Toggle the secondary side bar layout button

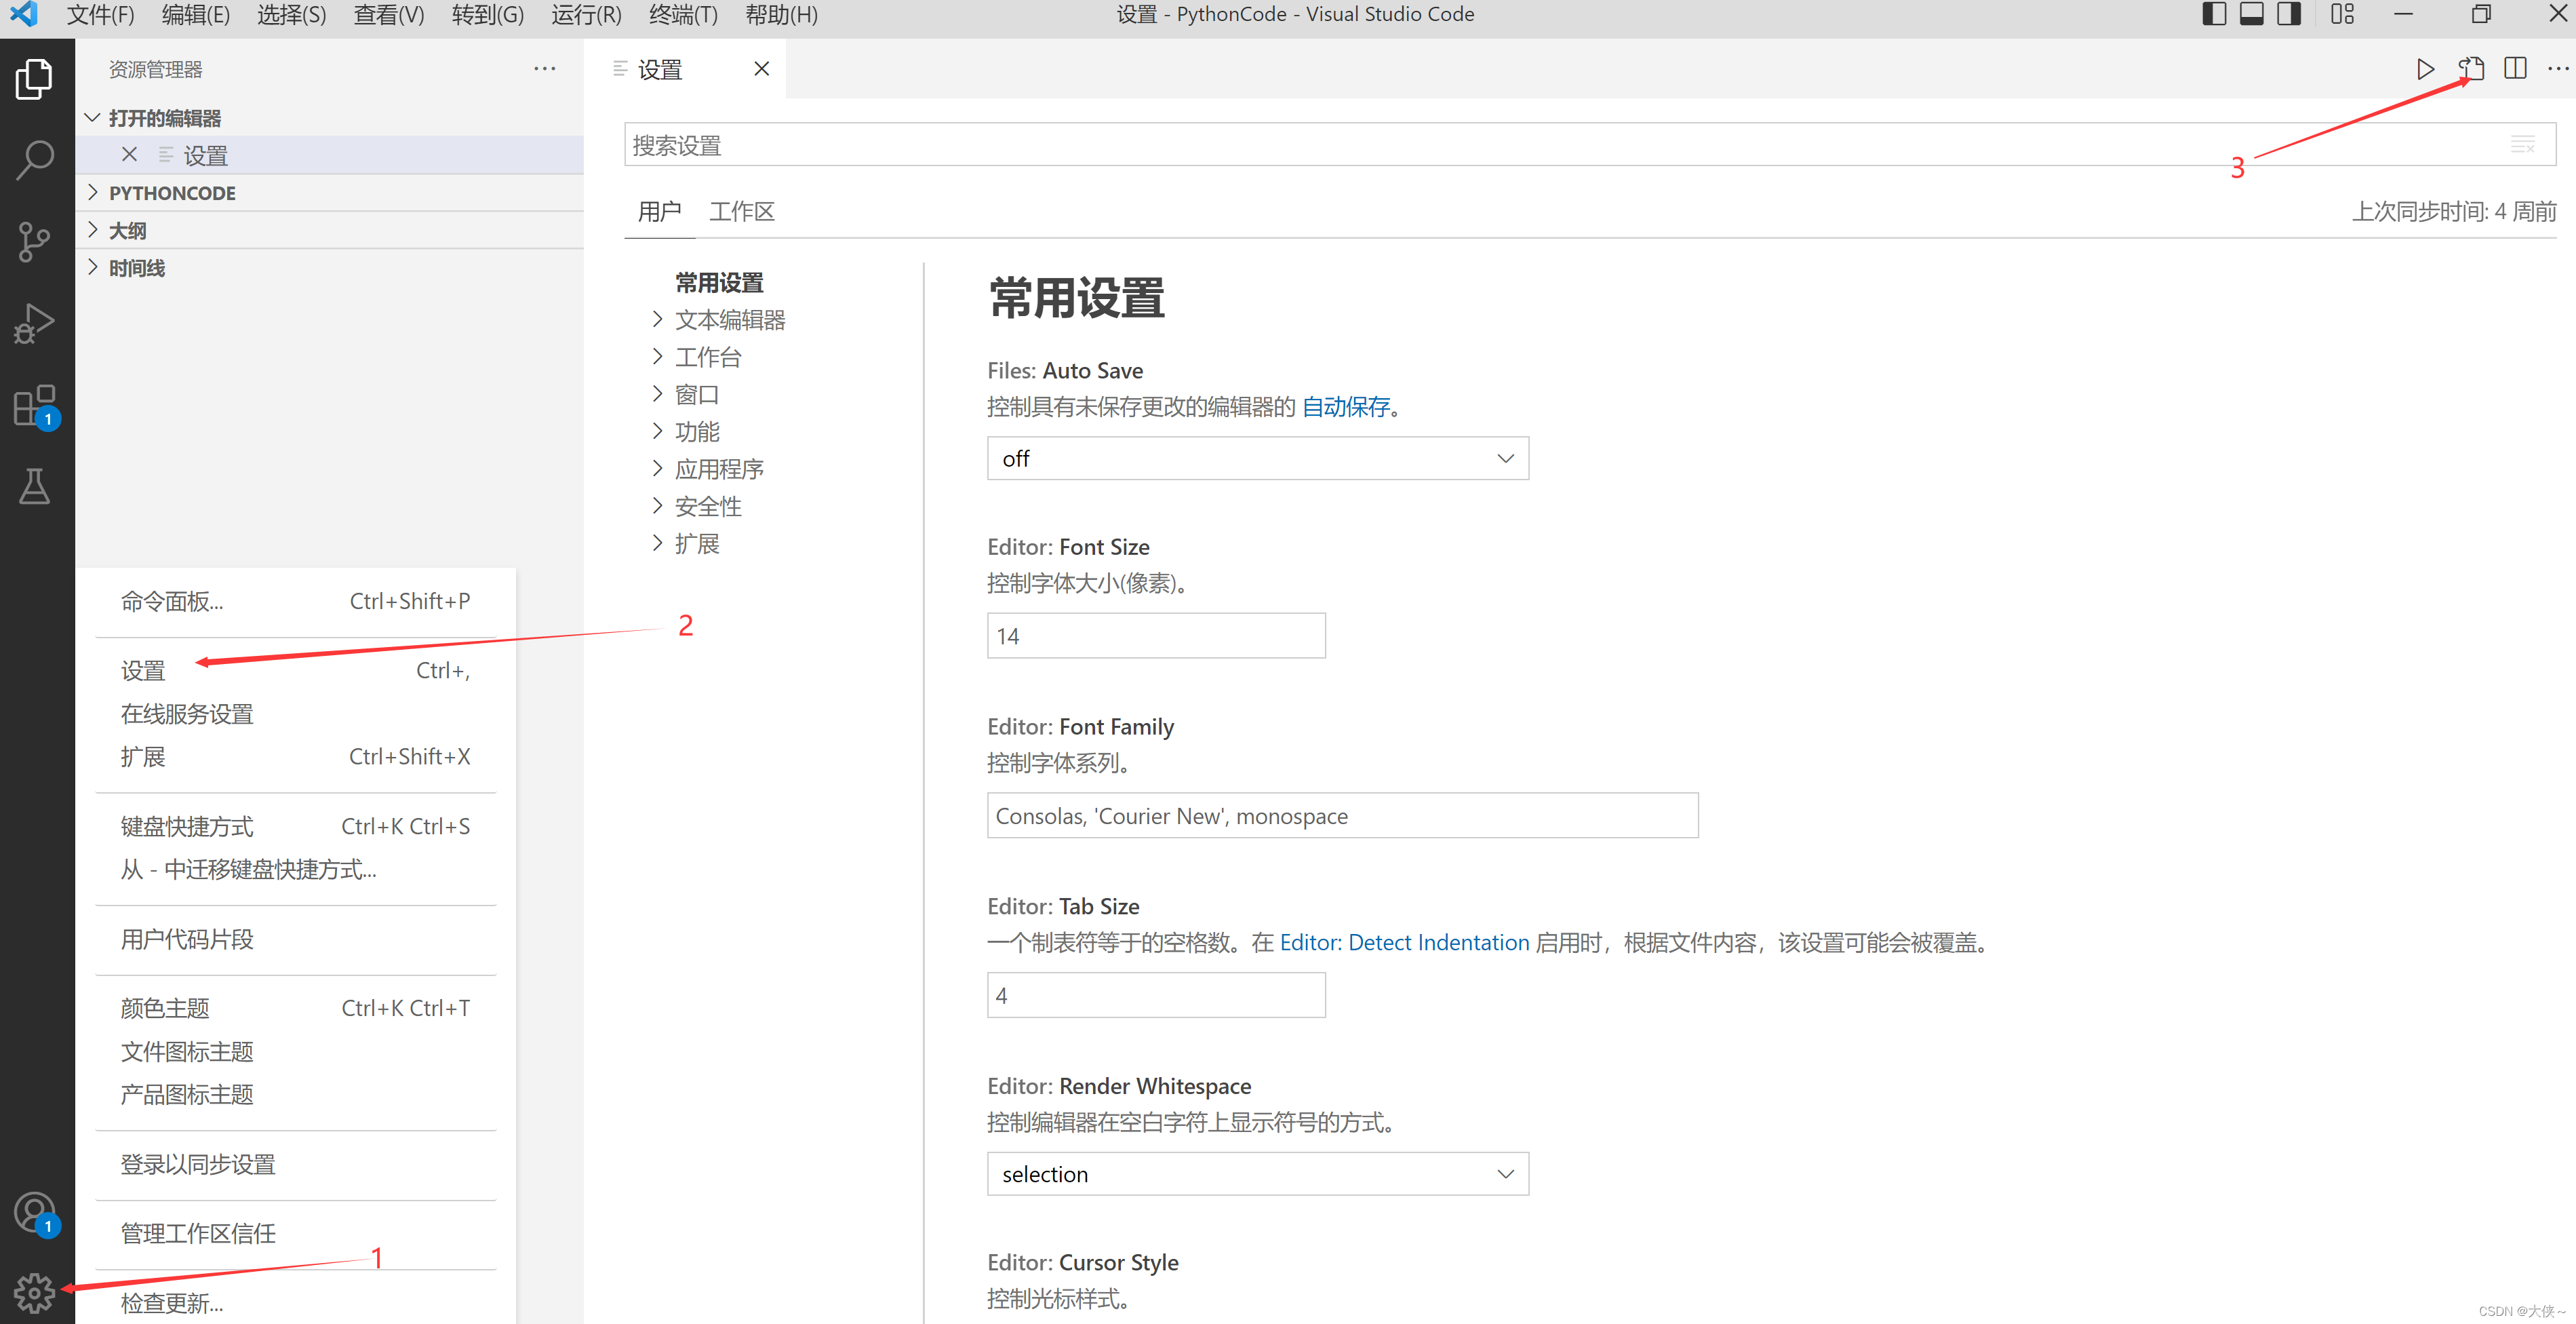[x=2288, y=14]
